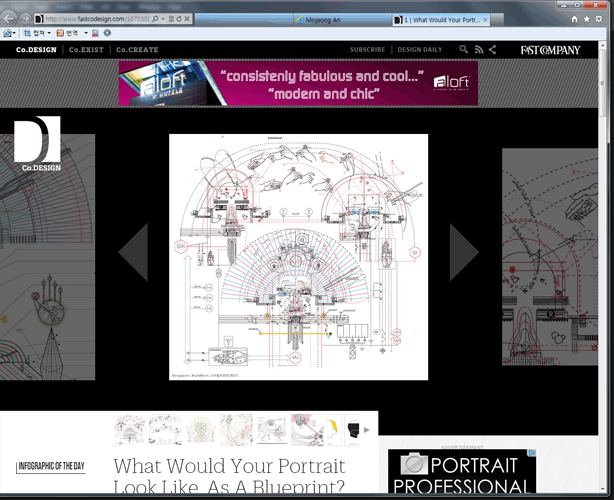614x500 pixels.
Task: Expand the 번역 translate dropdown arrow
Action: 86,33
